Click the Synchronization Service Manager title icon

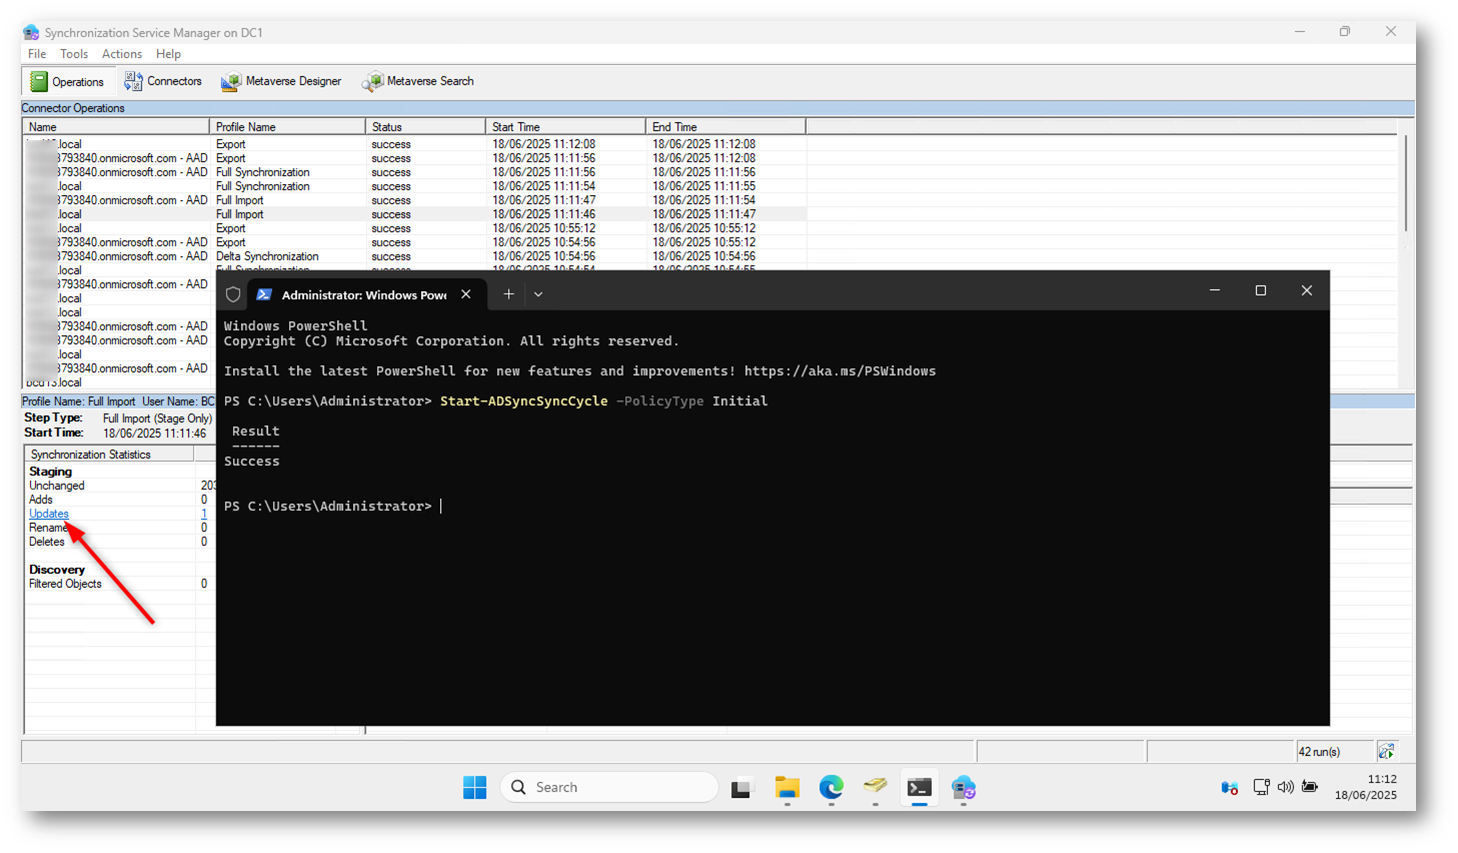point(31,32)
